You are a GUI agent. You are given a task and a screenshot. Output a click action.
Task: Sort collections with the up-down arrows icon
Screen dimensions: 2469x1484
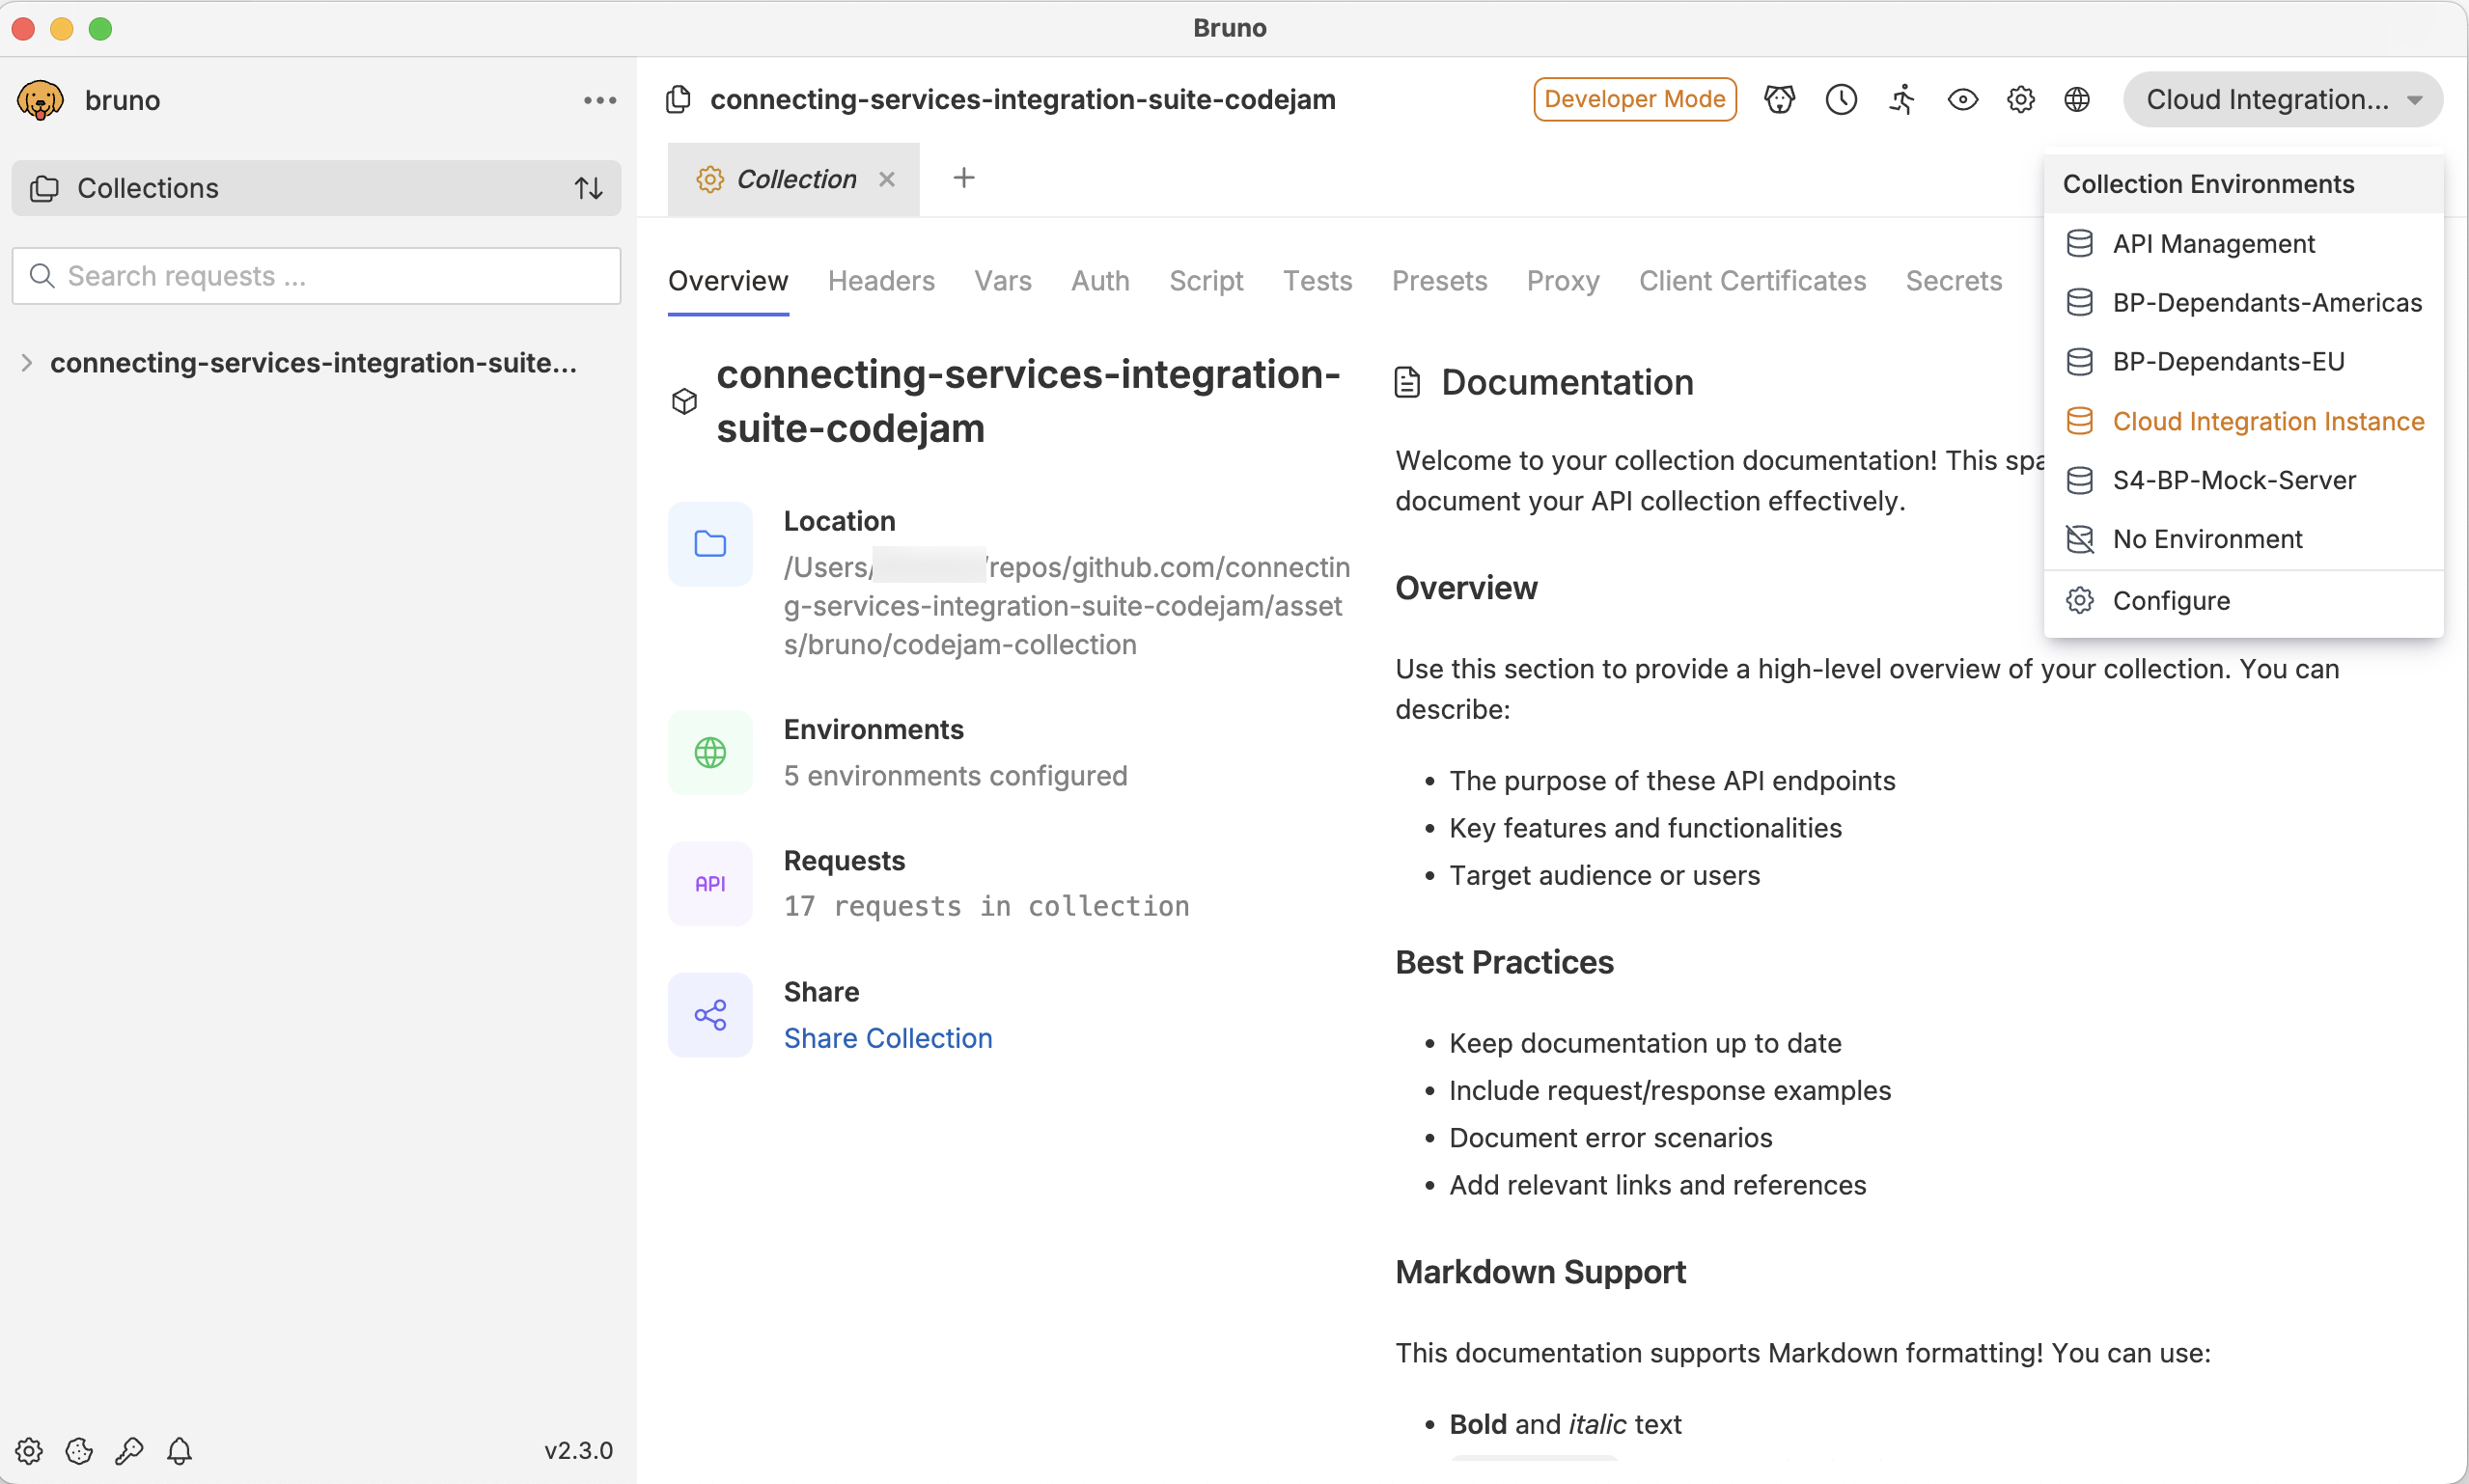[x=589, y=188]
